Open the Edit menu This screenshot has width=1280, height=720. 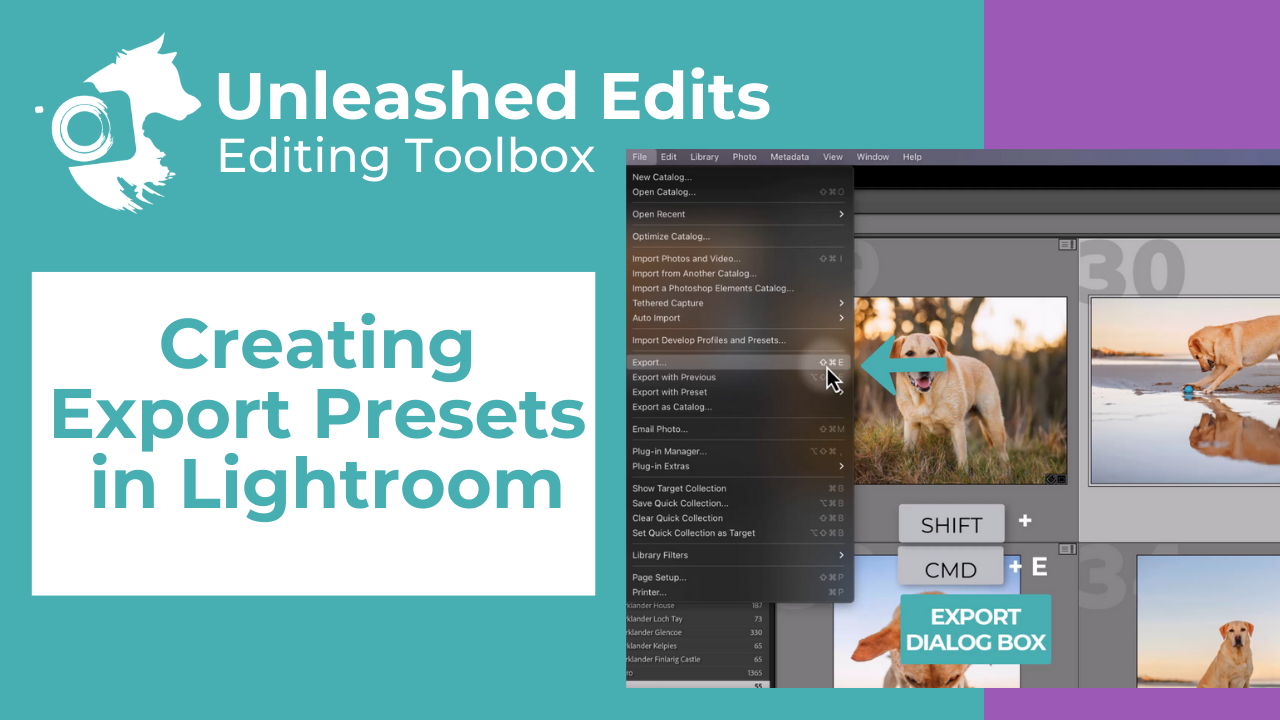[x=669, y=157]
